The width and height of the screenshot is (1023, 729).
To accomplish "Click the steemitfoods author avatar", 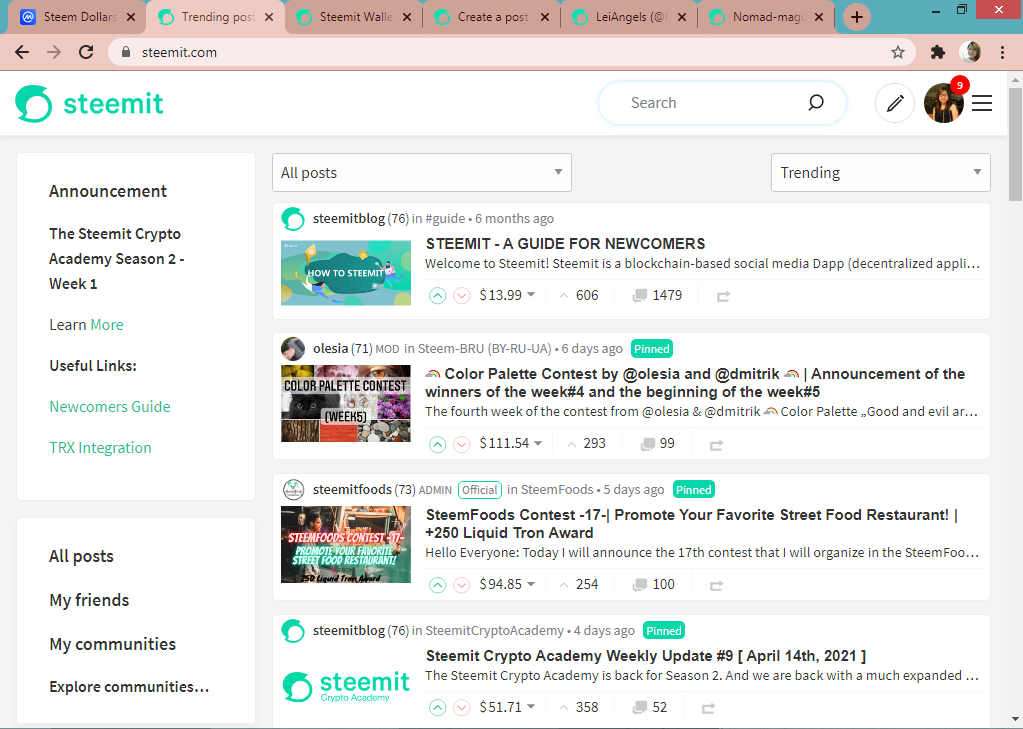I will tap(293, 489).
